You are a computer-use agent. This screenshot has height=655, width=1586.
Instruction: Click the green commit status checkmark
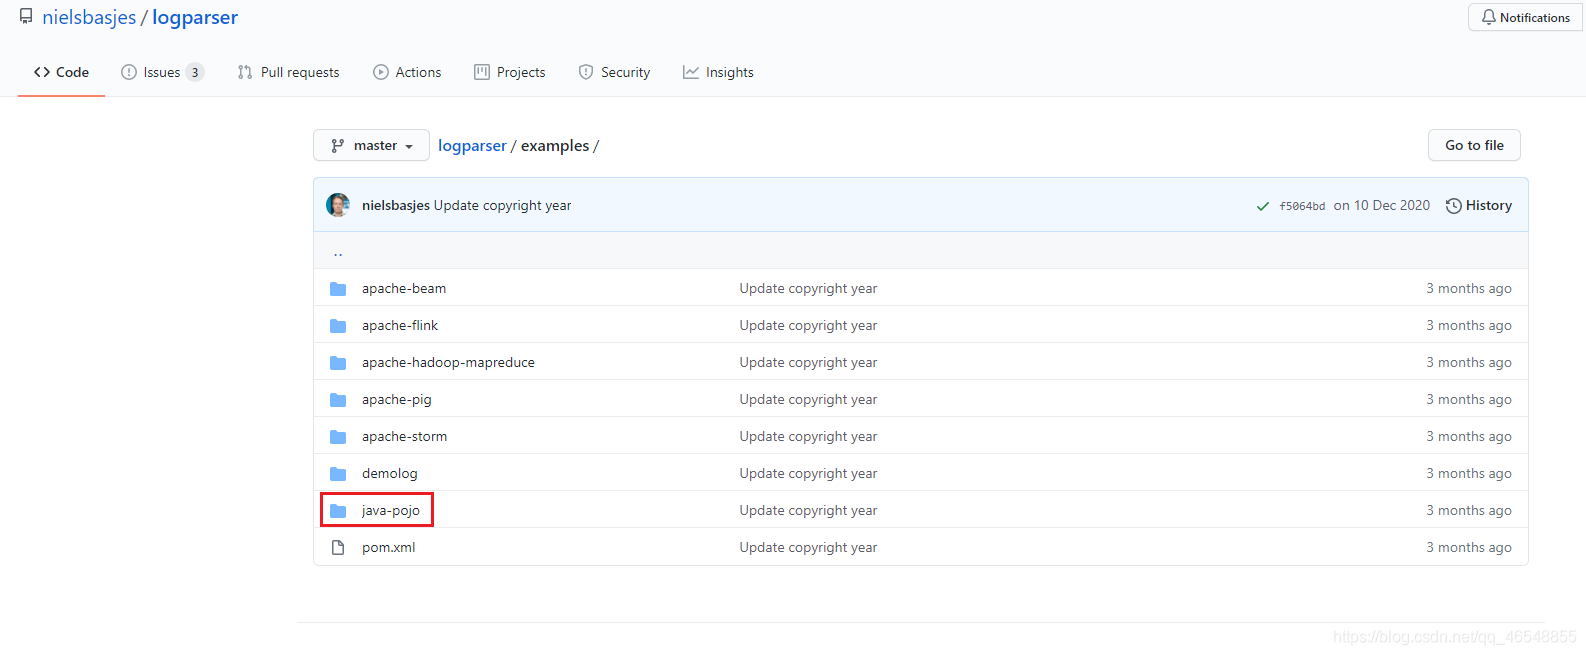click(x=1263, y=206)
